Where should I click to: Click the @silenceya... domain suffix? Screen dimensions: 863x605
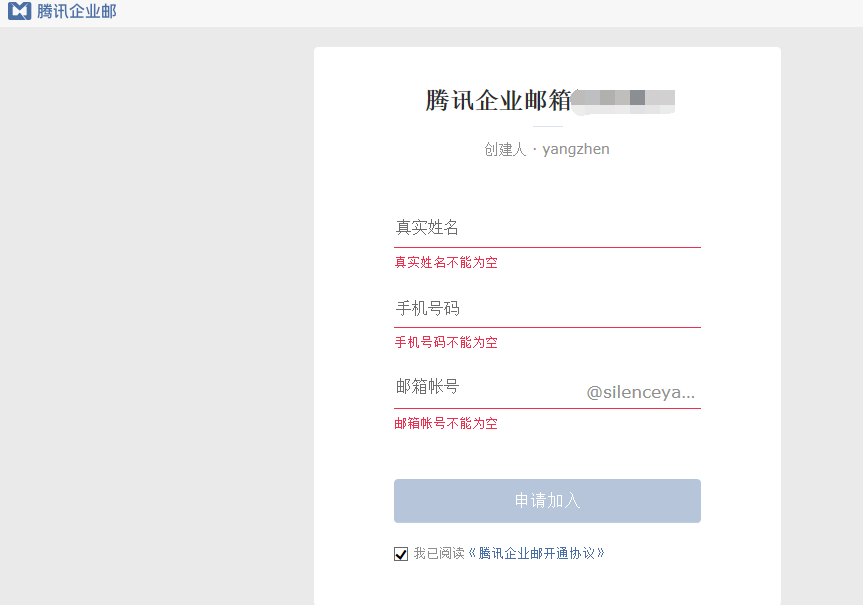click(x=640, y=392)
